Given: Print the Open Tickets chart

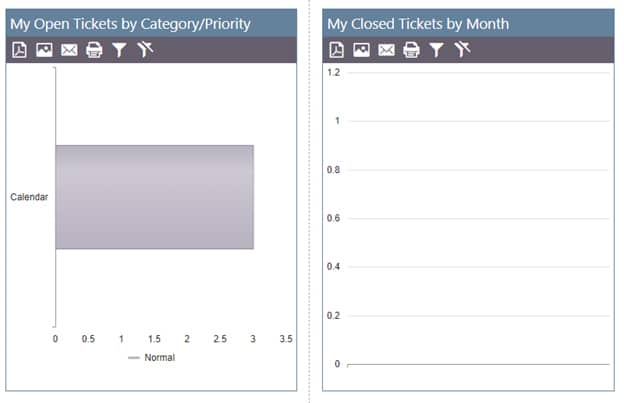Looking at the screenshot, I should coord(94,50).
